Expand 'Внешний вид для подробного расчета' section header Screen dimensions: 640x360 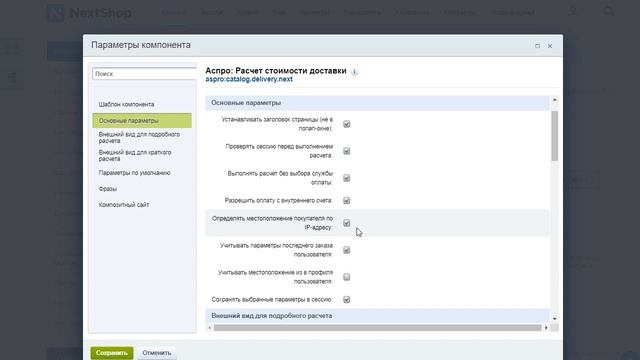[377, 316]
